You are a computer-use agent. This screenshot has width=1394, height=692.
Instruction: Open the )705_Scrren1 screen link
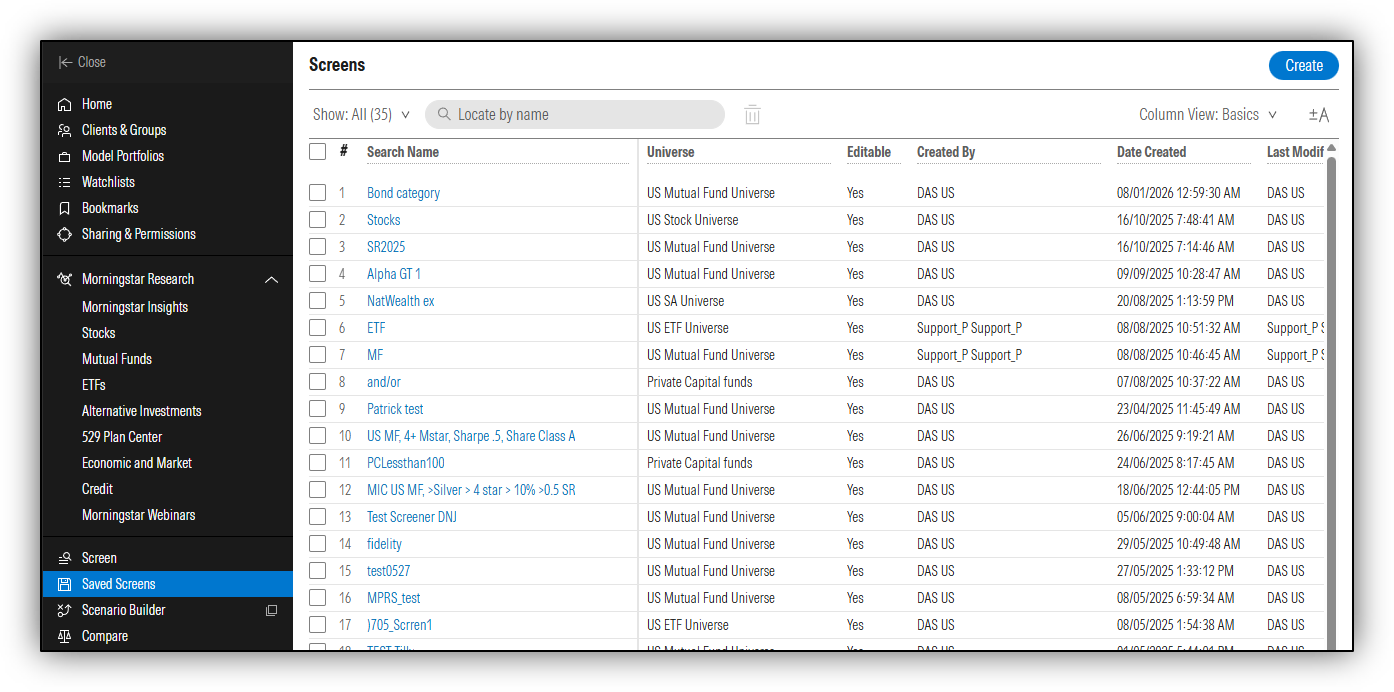pos(400,625)
